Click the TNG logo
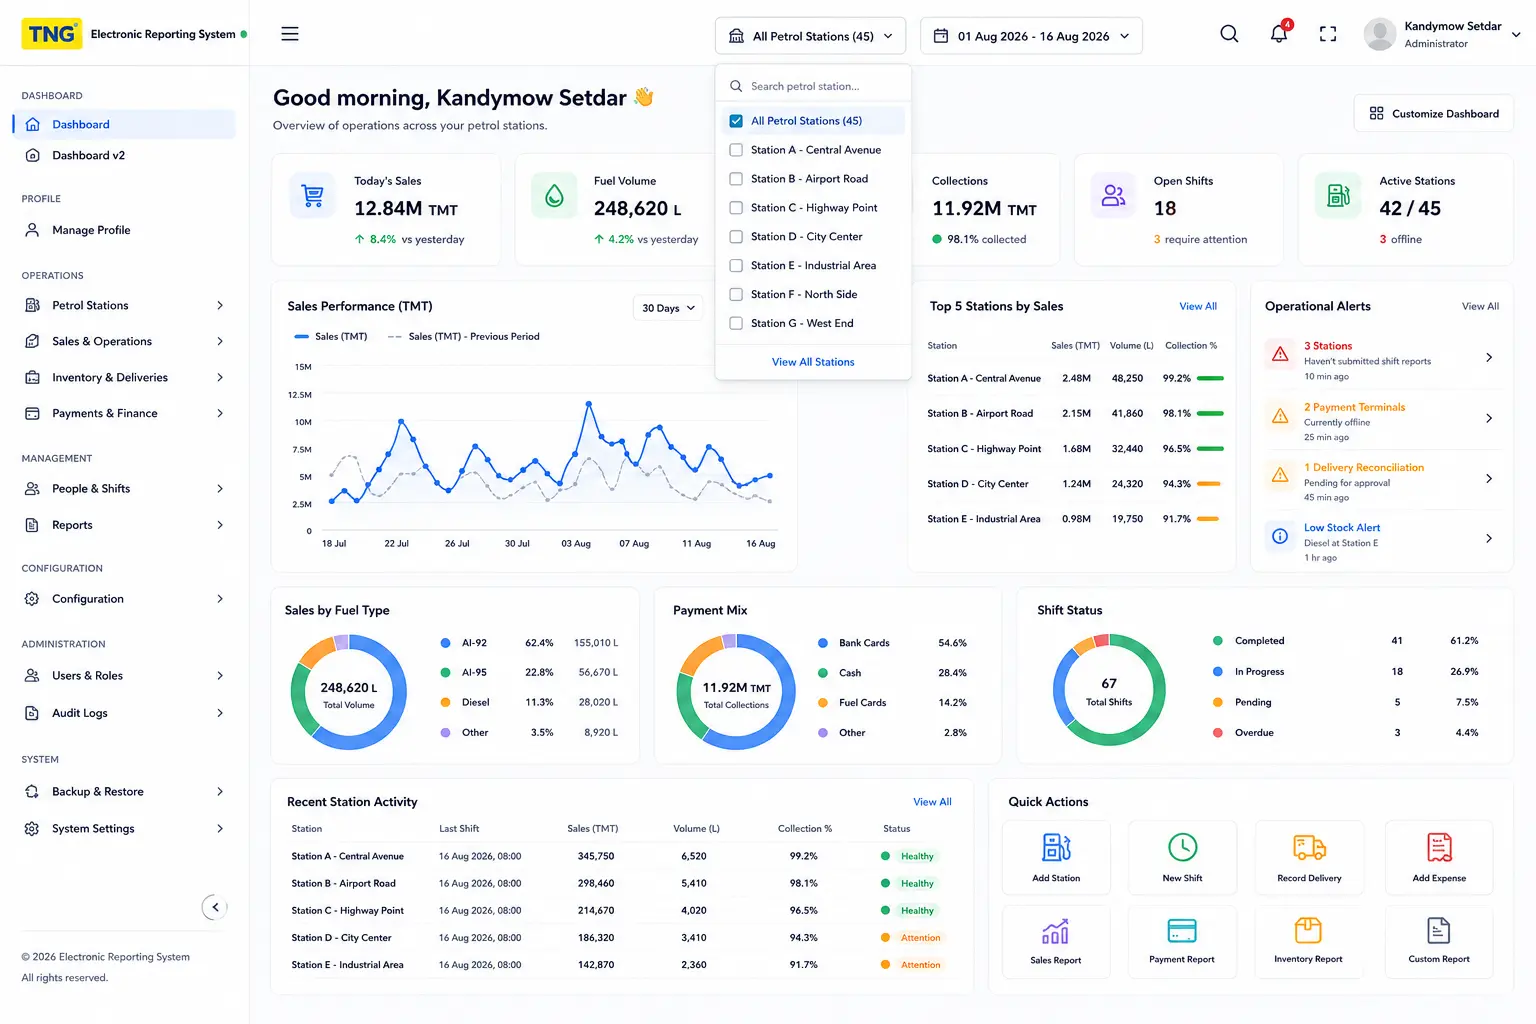Screen dimensions: 1536x1024 52,34
